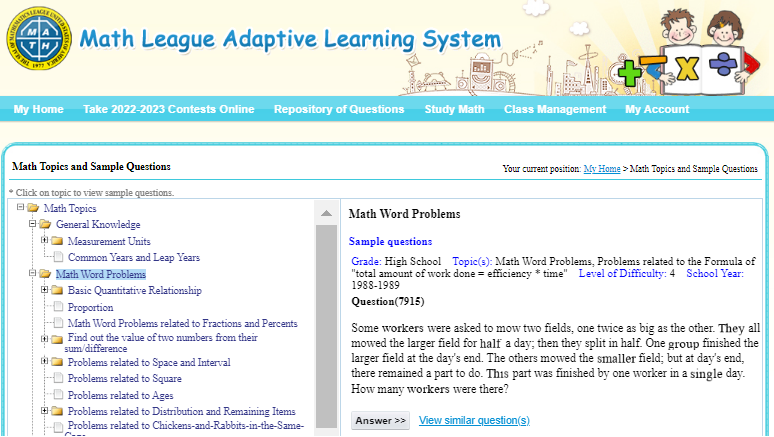774x437 pixels.
Task: Open Repository of Questions menu
Action: coord(339,109)
